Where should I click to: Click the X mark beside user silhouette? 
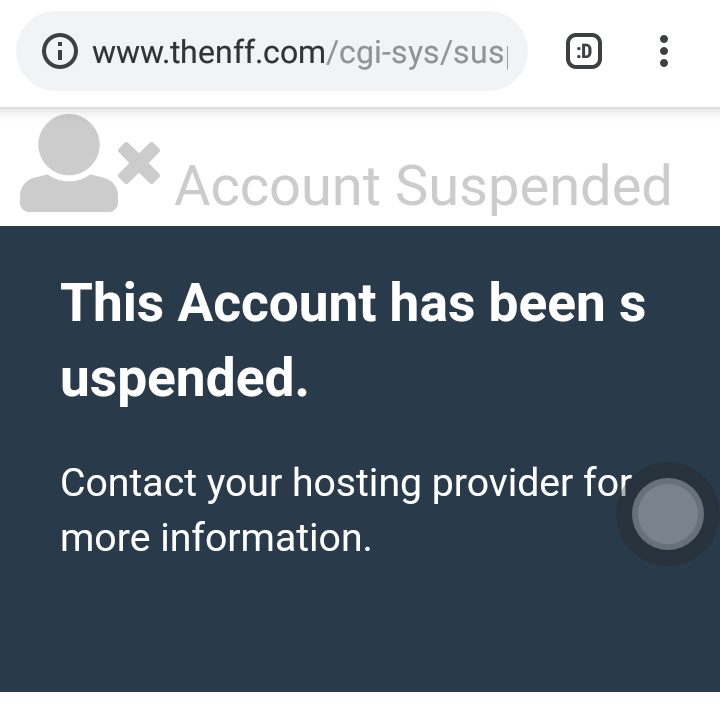coord(139,163)
